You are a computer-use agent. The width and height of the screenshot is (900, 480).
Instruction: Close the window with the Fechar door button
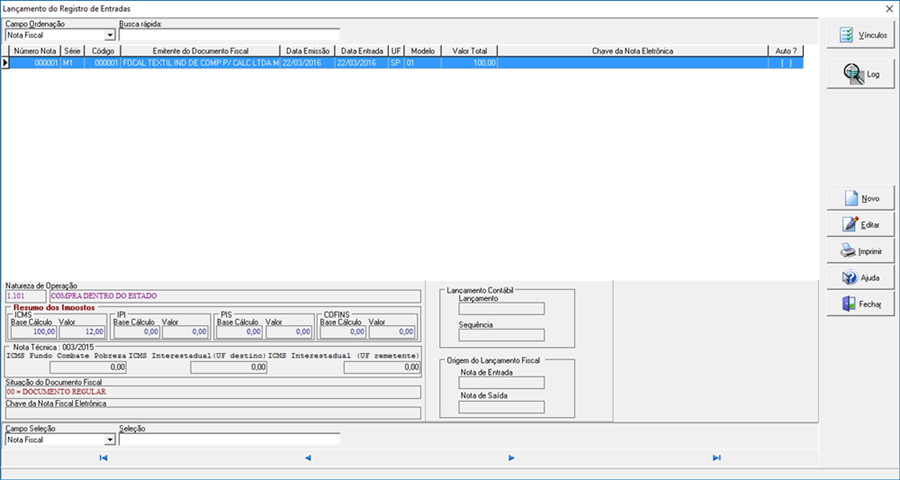(x=860, y=304)
